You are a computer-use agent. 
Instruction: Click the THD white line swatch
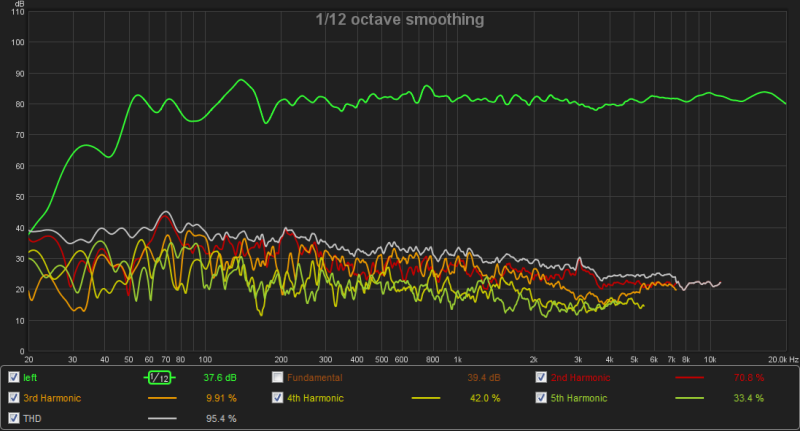tap(162, 418)
